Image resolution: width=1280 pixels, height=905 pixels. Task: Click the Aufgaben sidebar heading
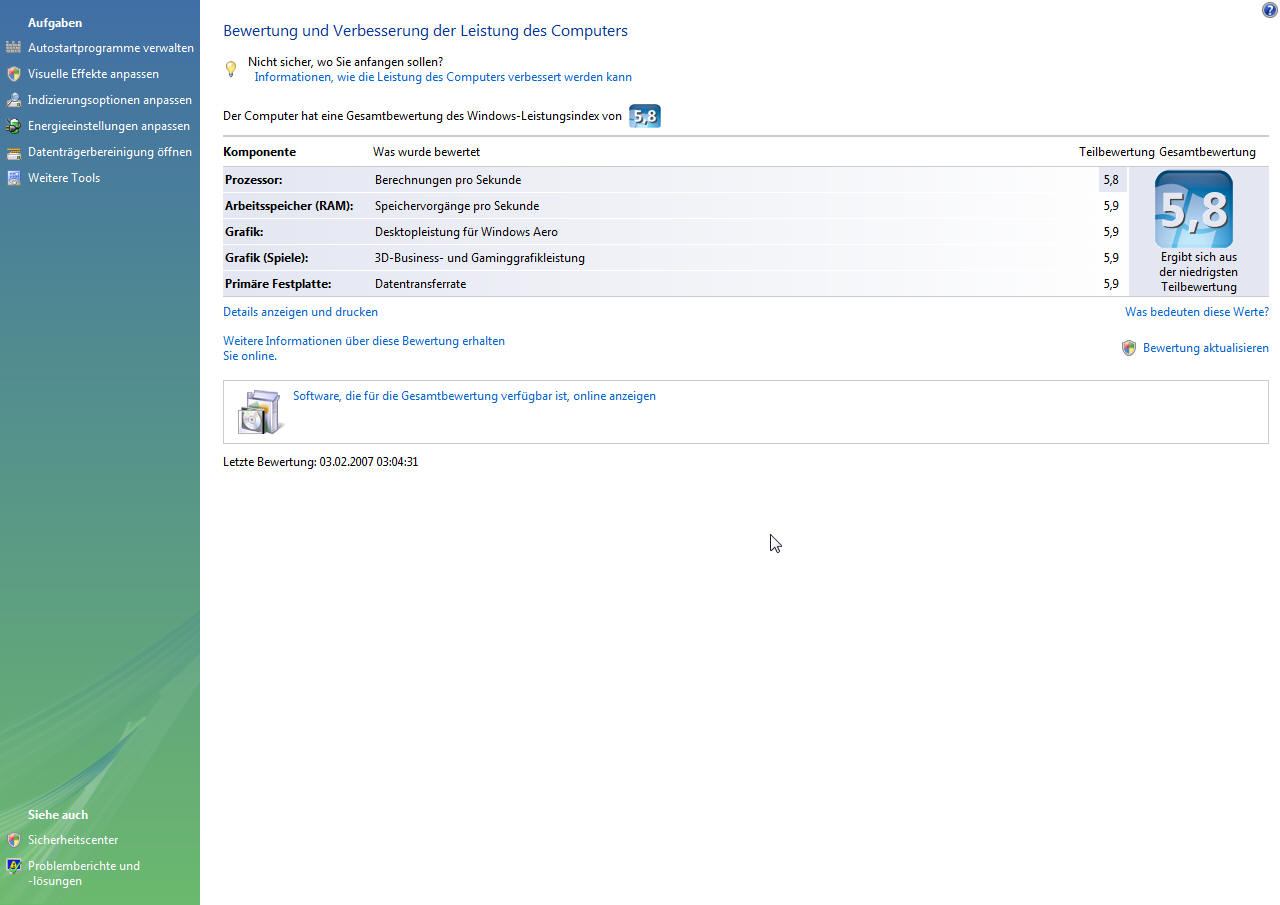coord(55,23)
